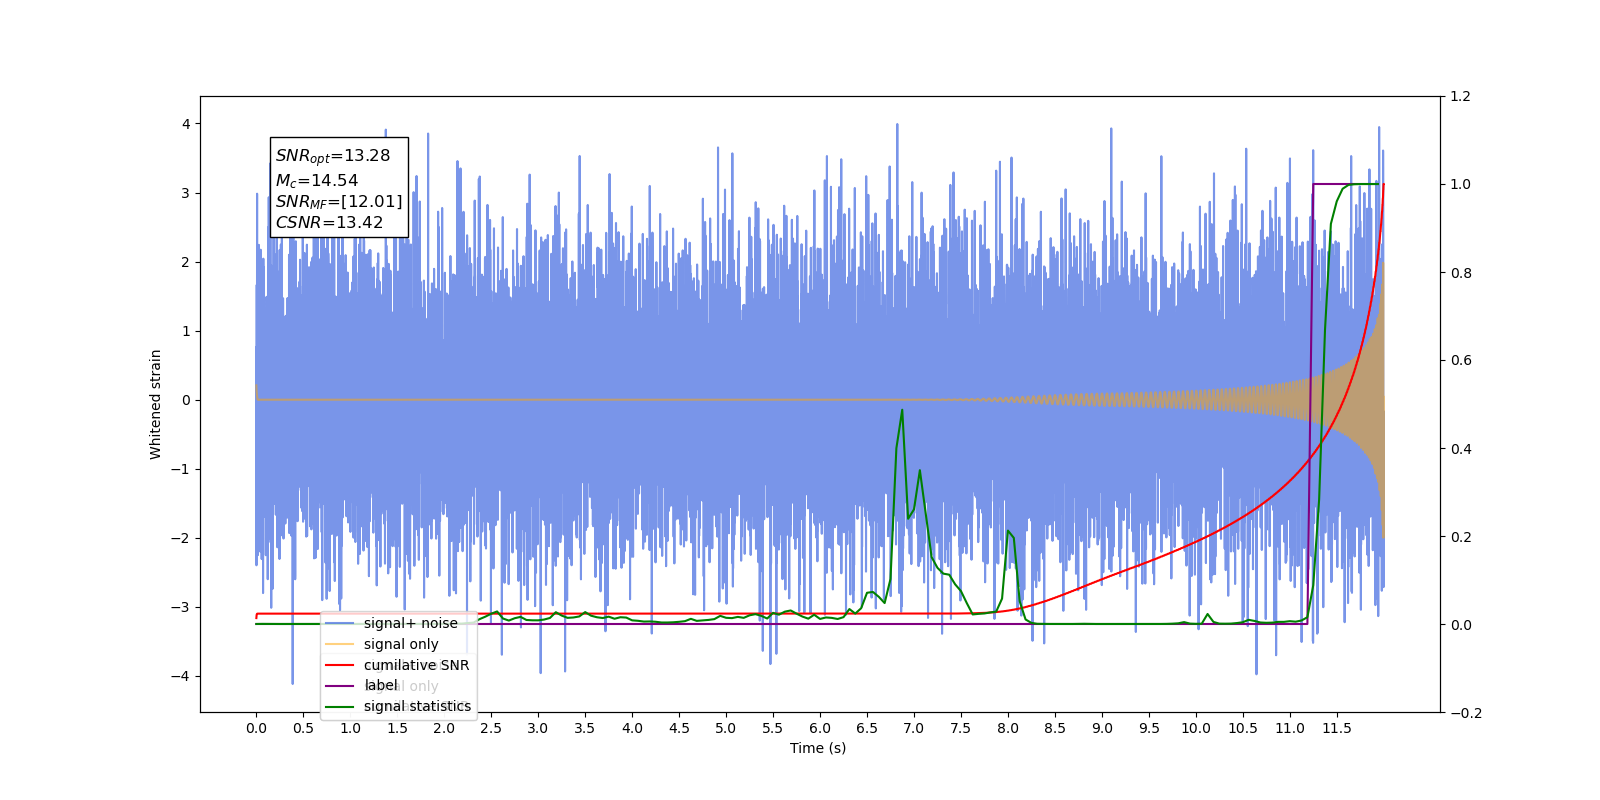The image size is (1600, 800).
Task: Click the green line swatch in legend
Action: click(x=340, y=706)
